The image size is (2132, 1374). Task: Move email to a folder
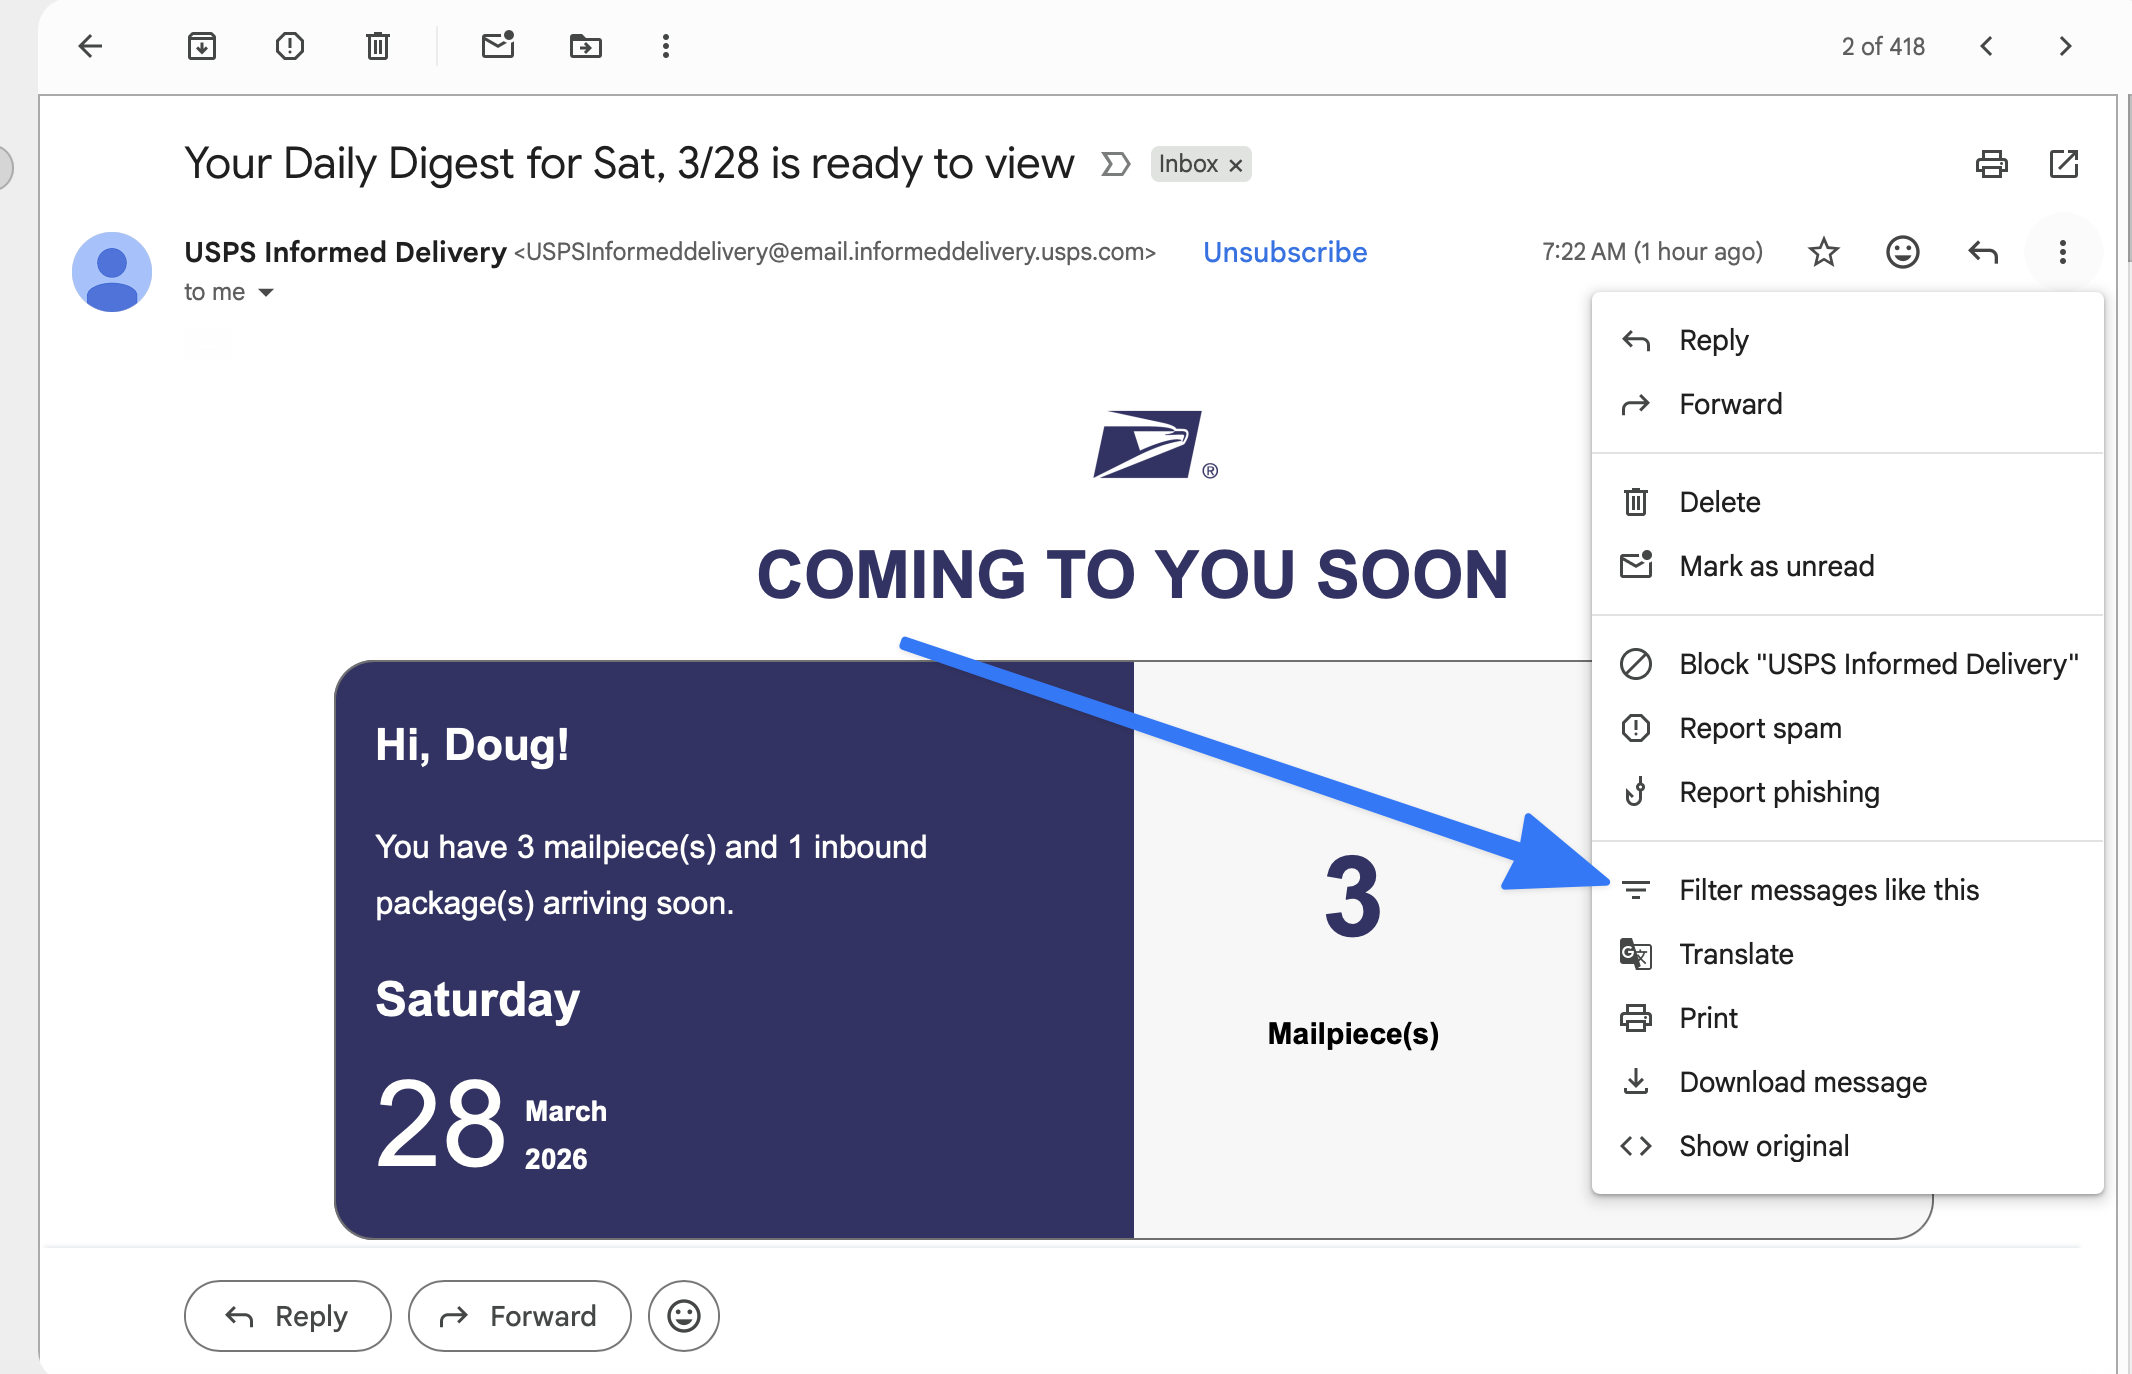click(x=586, y=46)
